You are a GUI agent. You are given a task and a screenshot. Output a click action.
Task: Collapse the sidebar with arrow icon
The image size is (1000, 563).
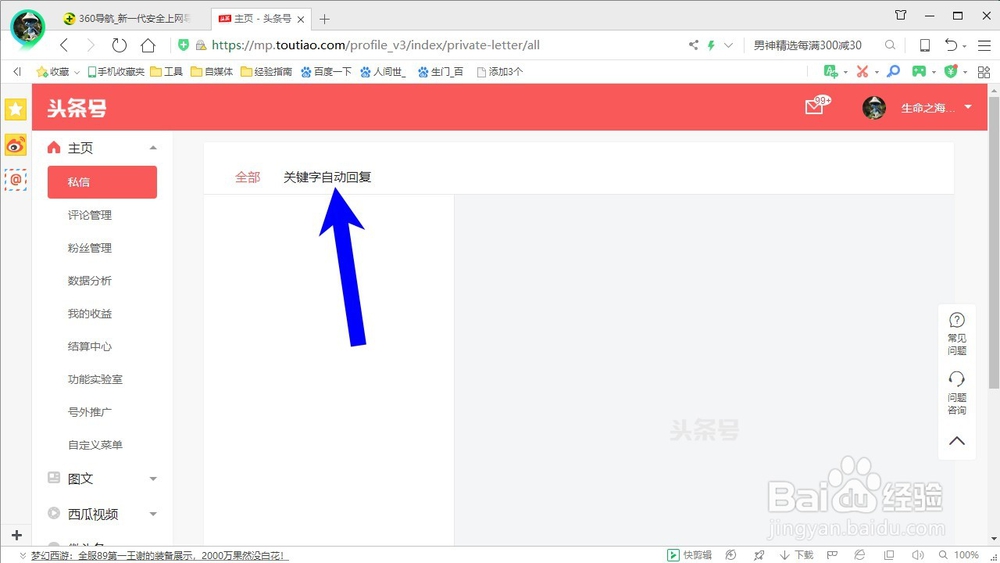pos(17,71)
